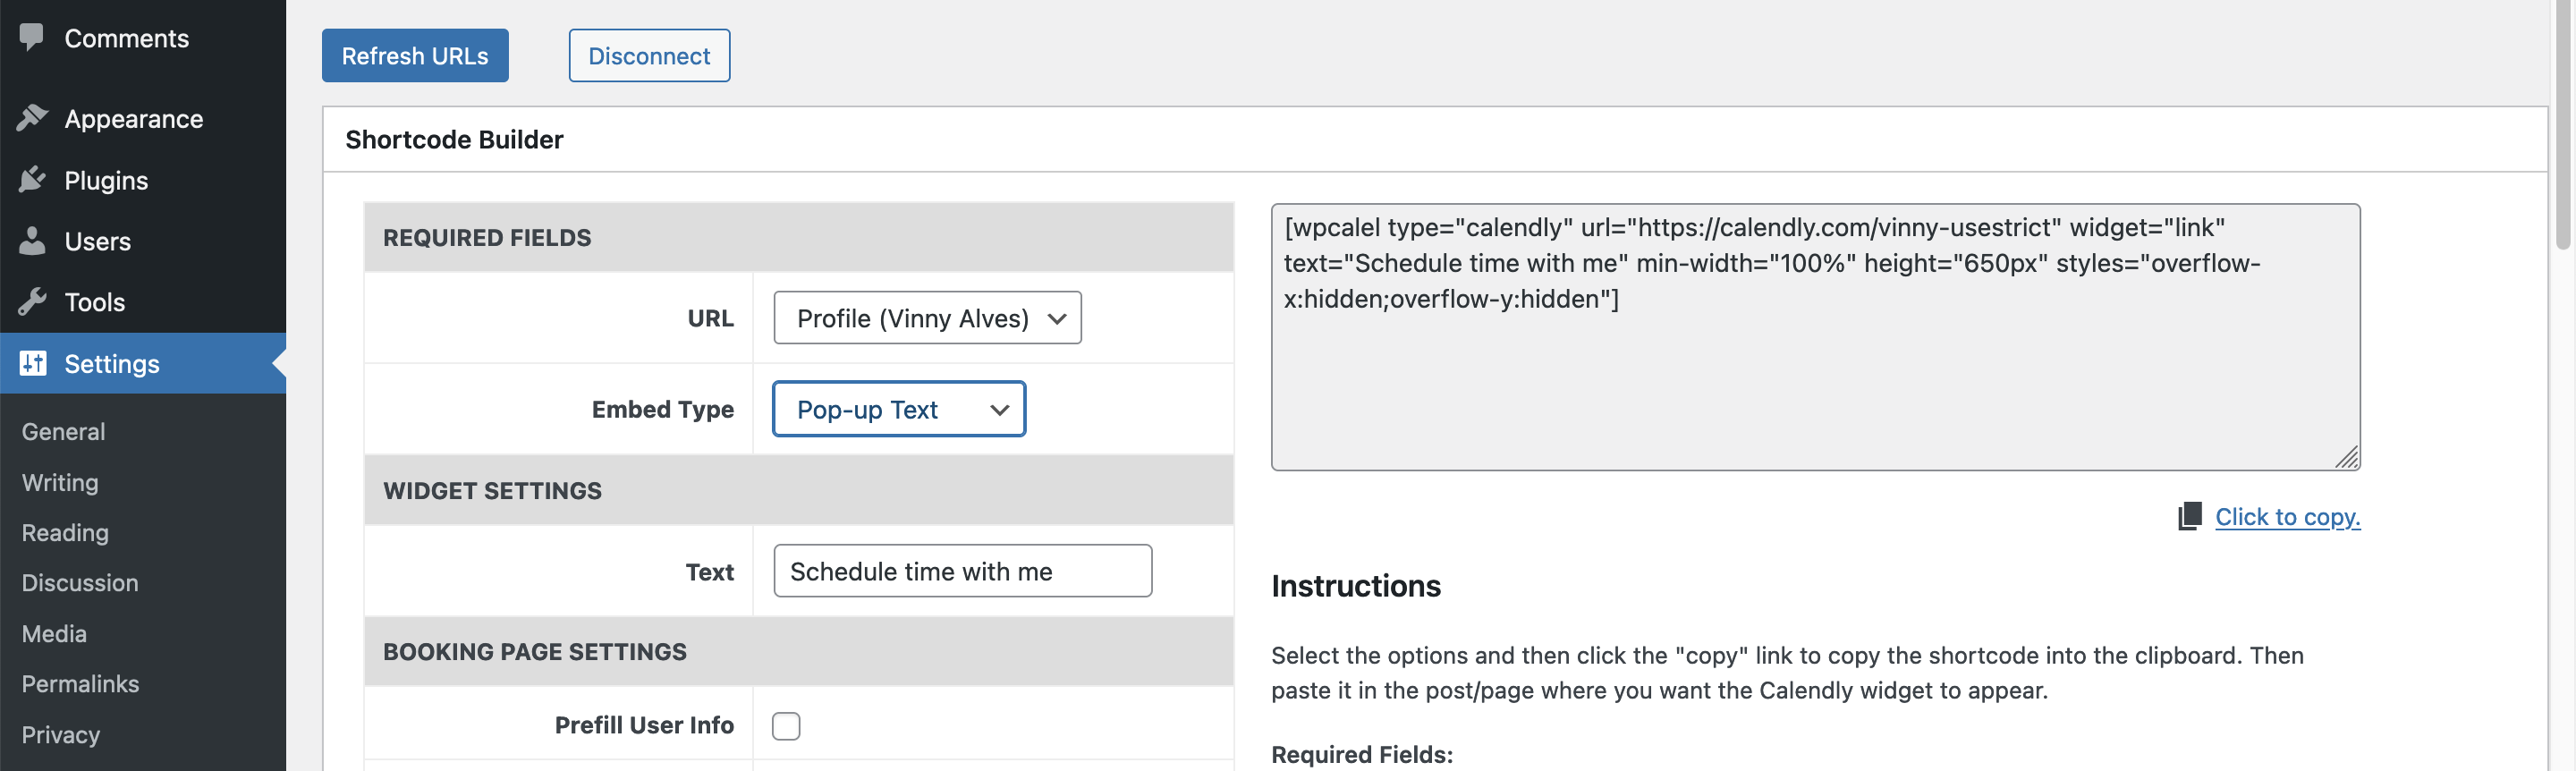Open the Privacy settings page

click(60, 734)
